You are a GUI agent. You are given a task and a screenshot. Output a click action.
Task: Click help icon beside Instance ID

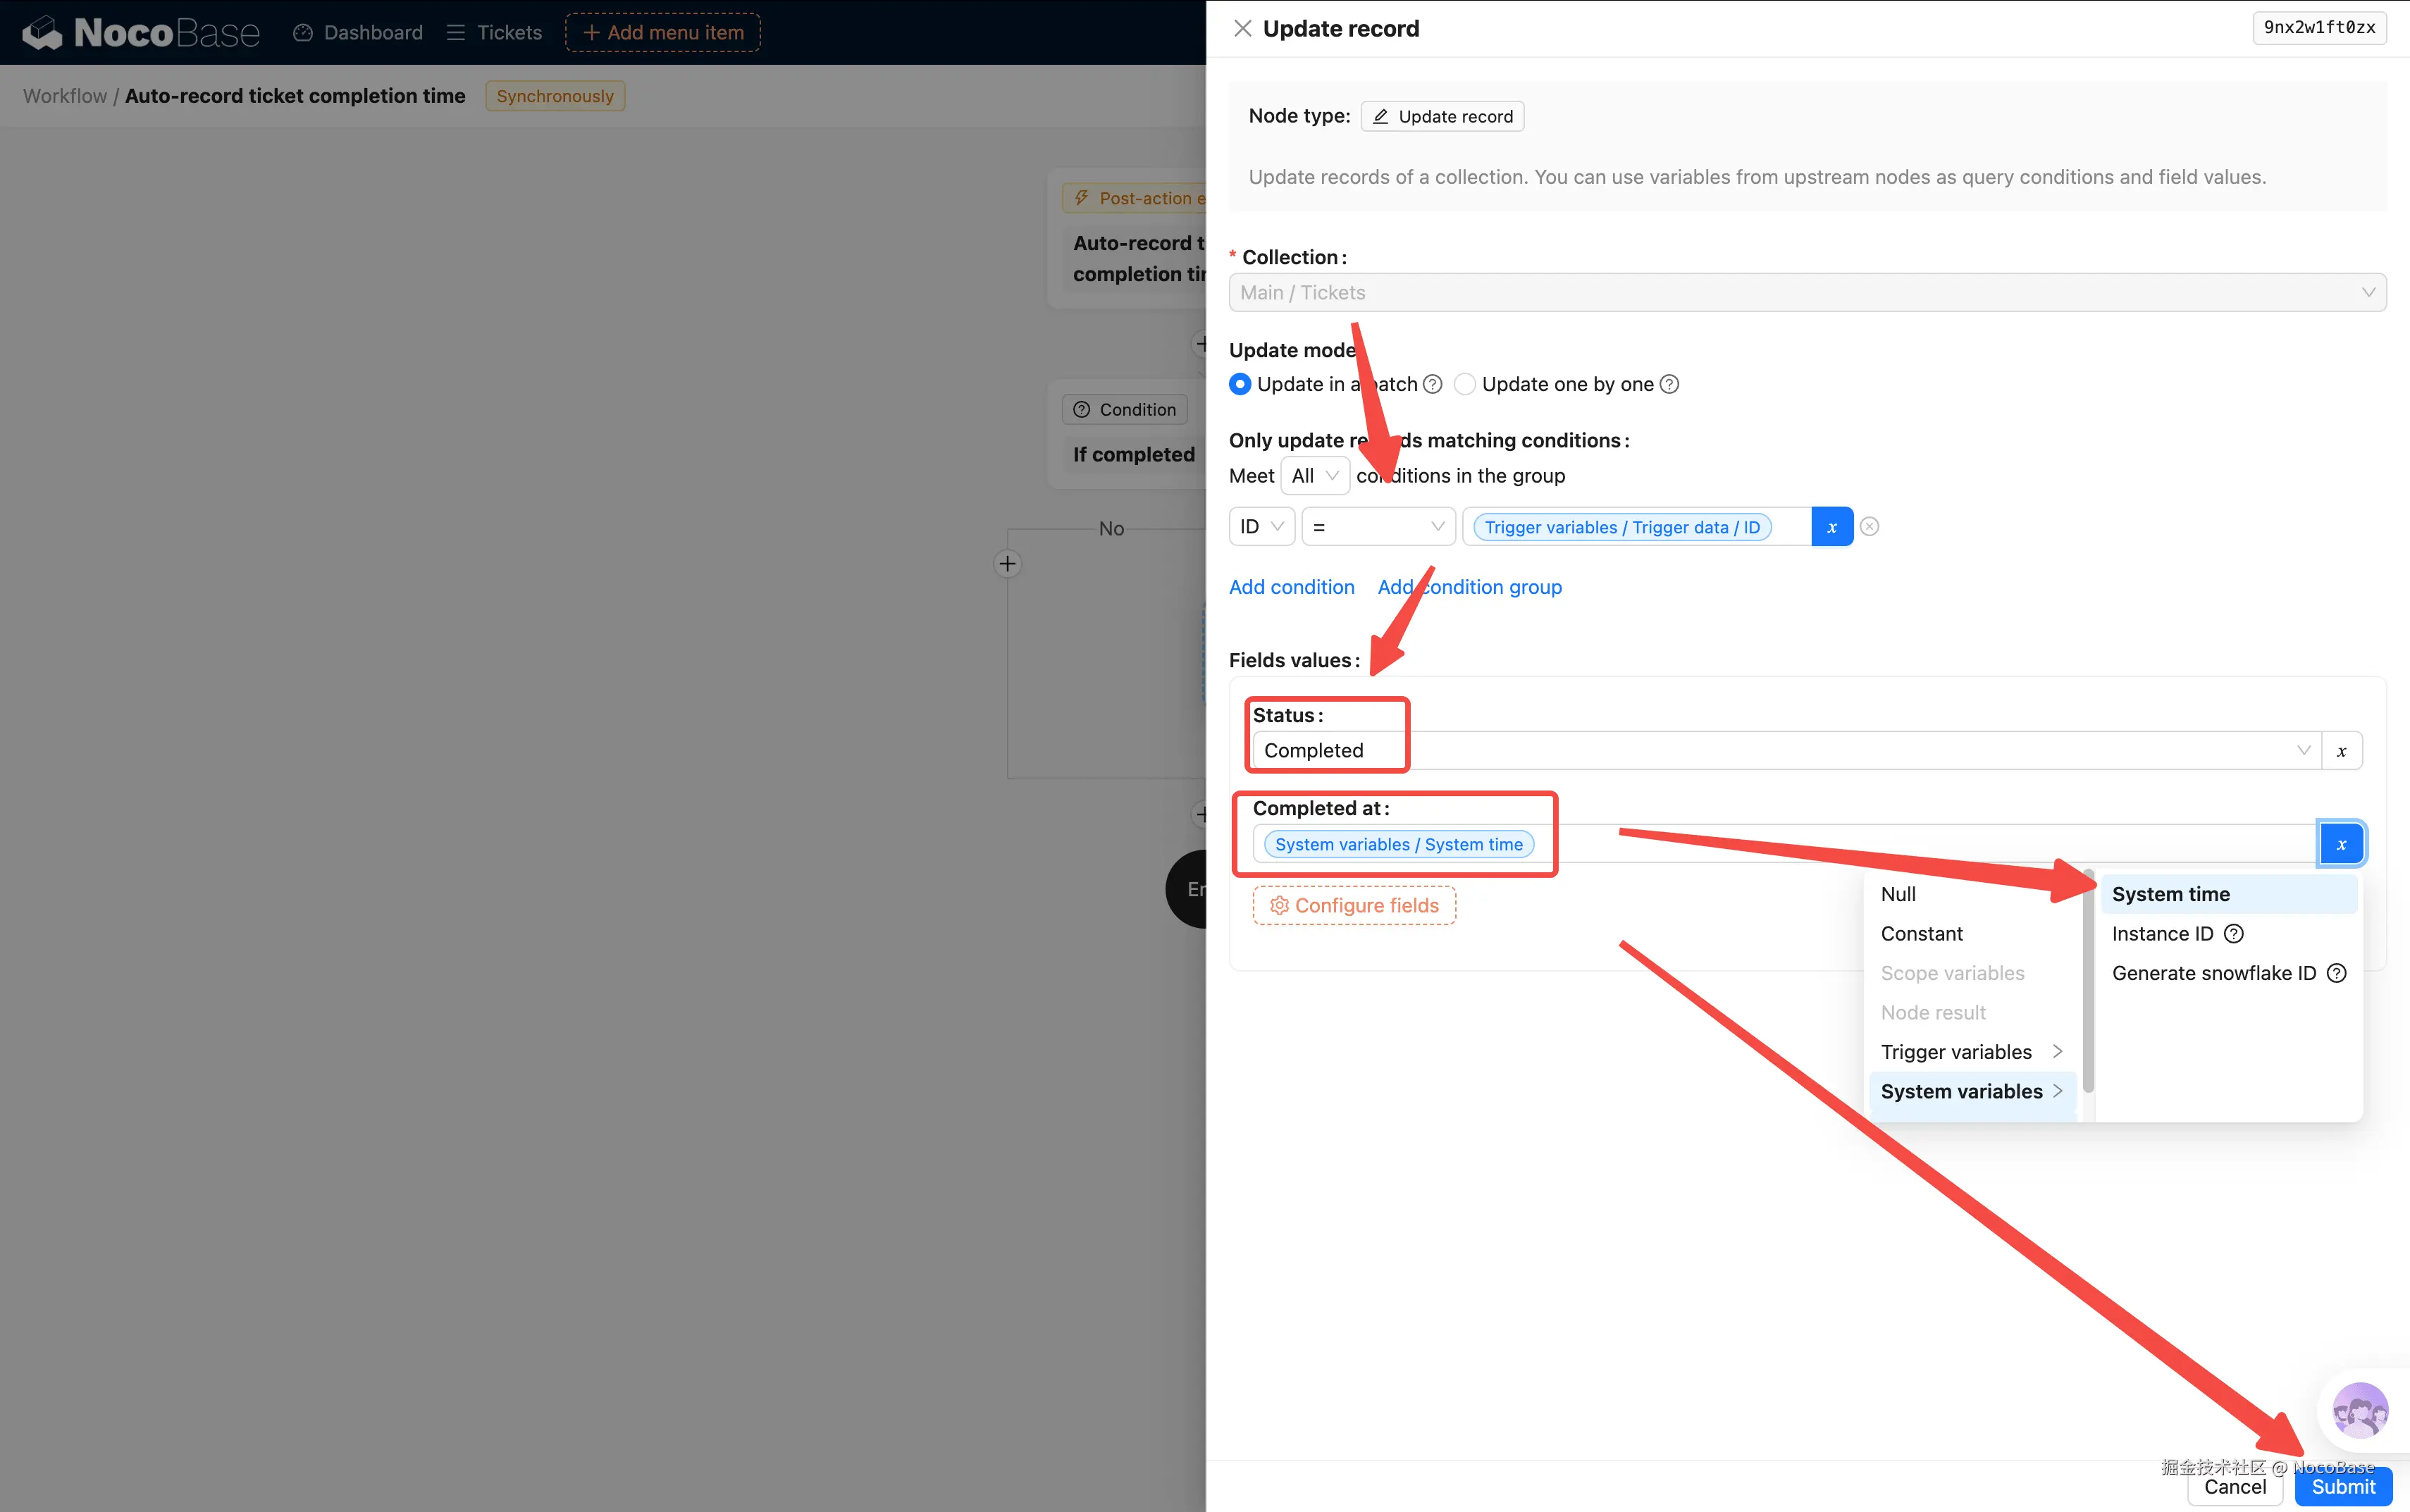[x=2233, y=933]
